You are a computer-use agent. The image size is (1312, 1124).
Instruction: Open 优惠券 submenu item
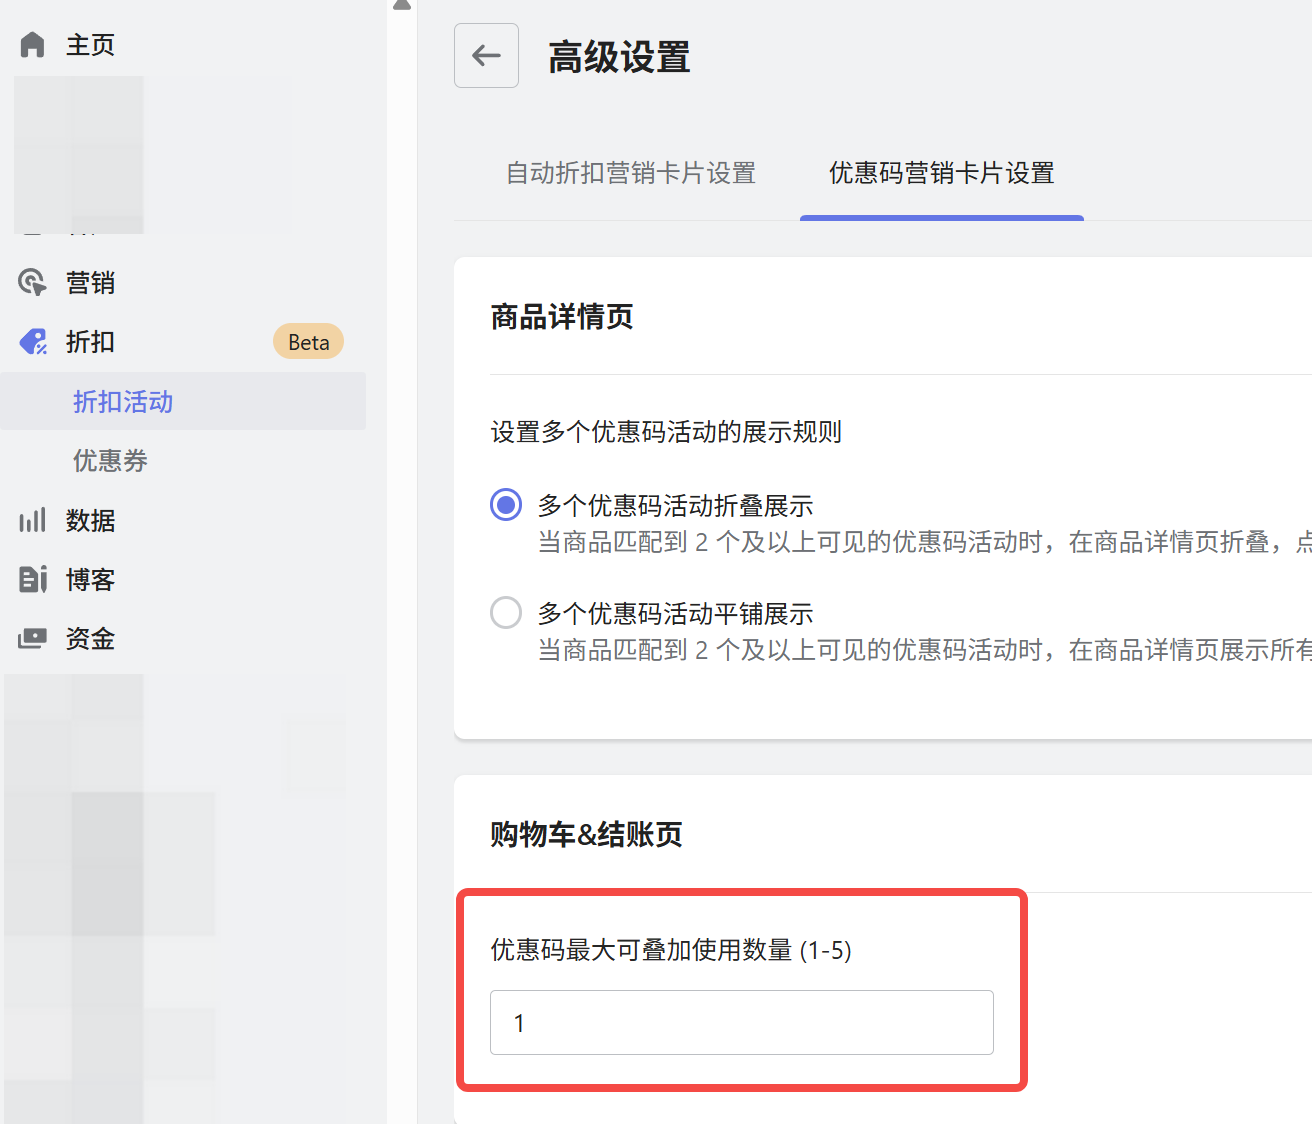point(110,461)
